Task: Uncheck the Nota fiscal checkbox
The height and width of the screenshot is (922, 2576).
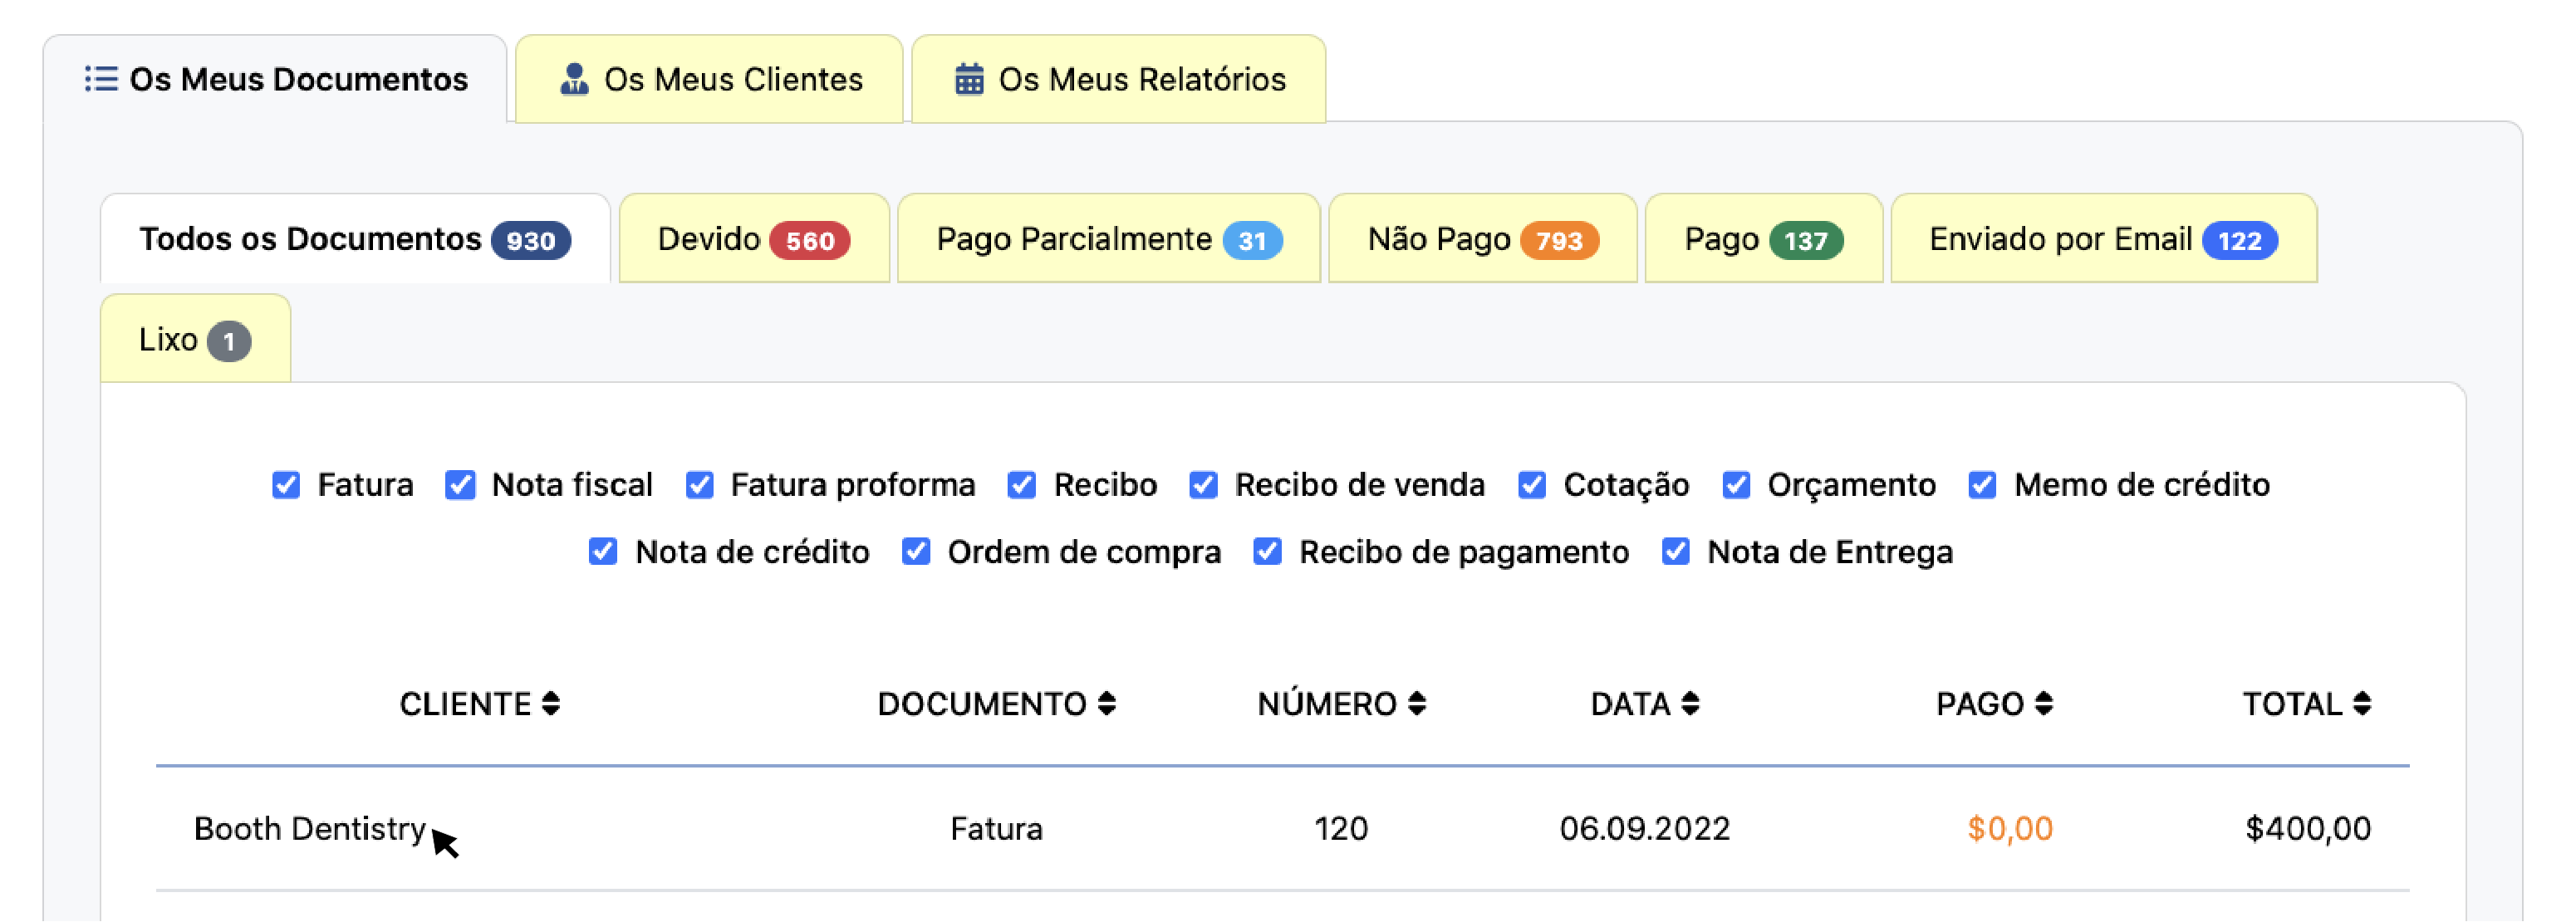Action: 460,485
